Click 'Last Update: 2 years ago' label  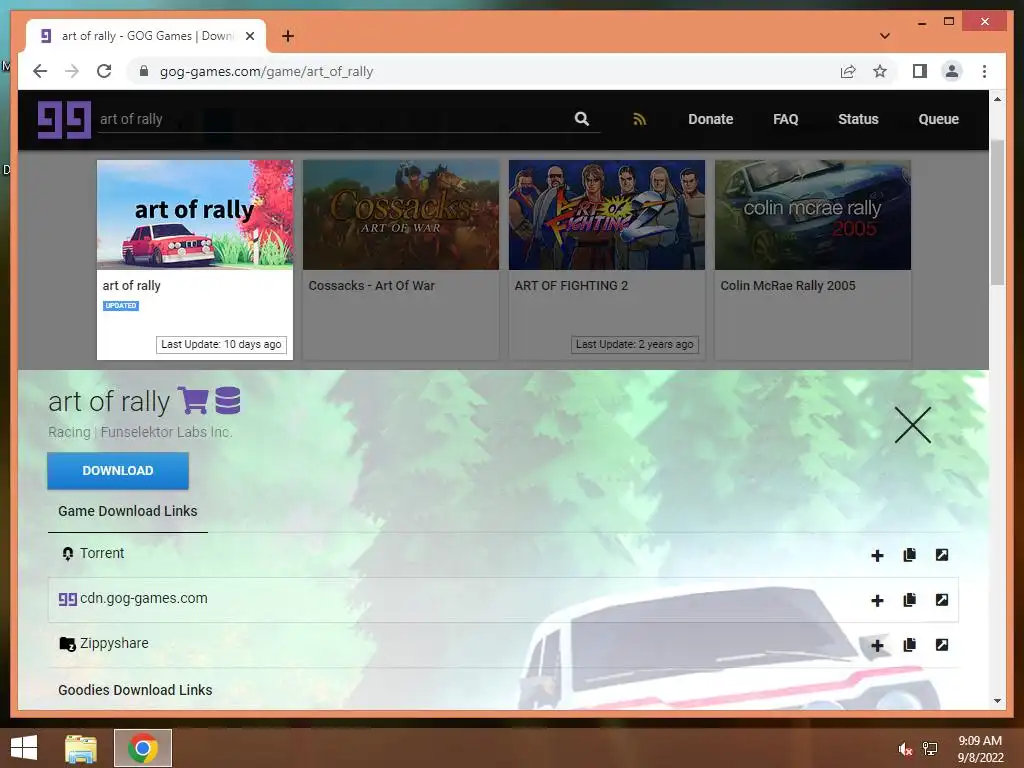pos(634,344)
